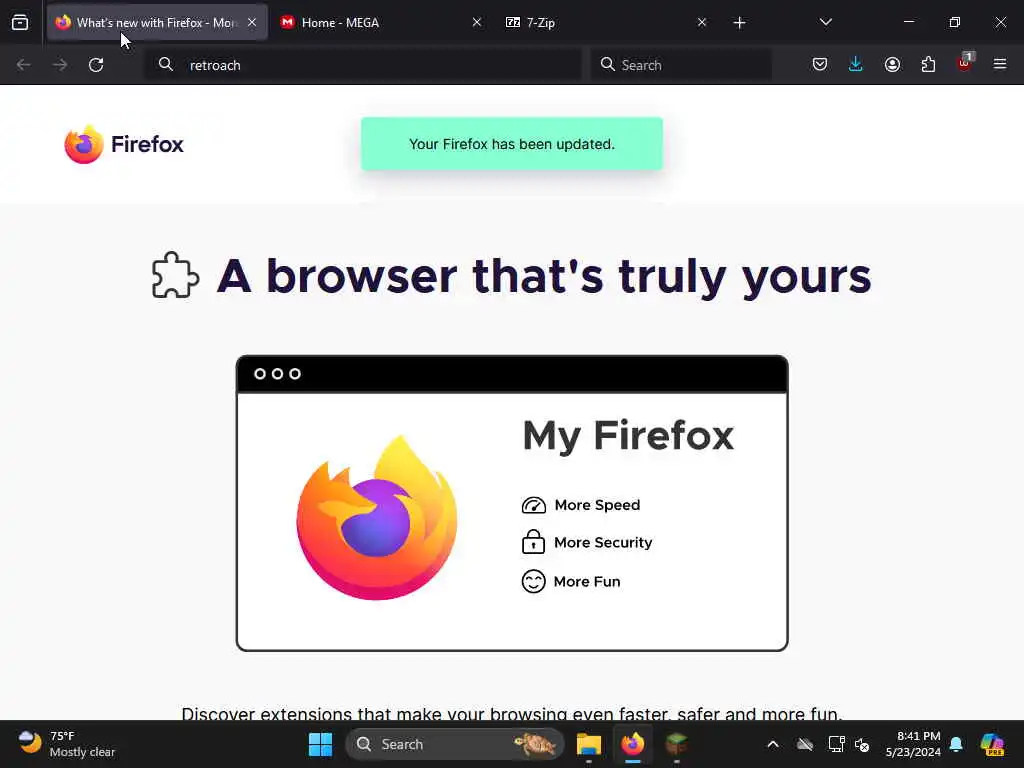Open the weather widget showing 75°F

(67, 744)
